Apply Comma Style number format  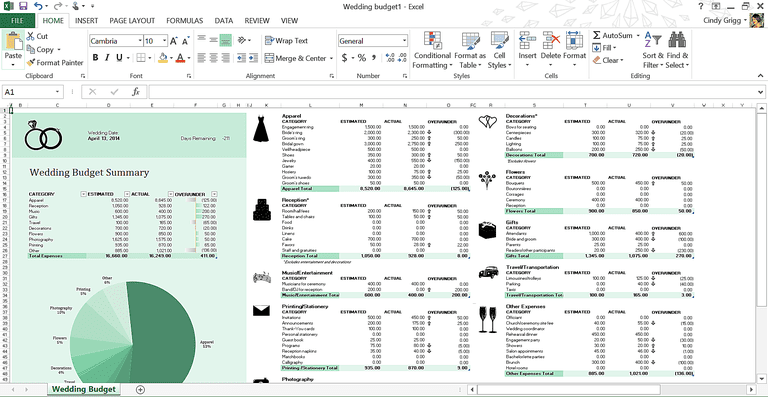coord(374,58)
